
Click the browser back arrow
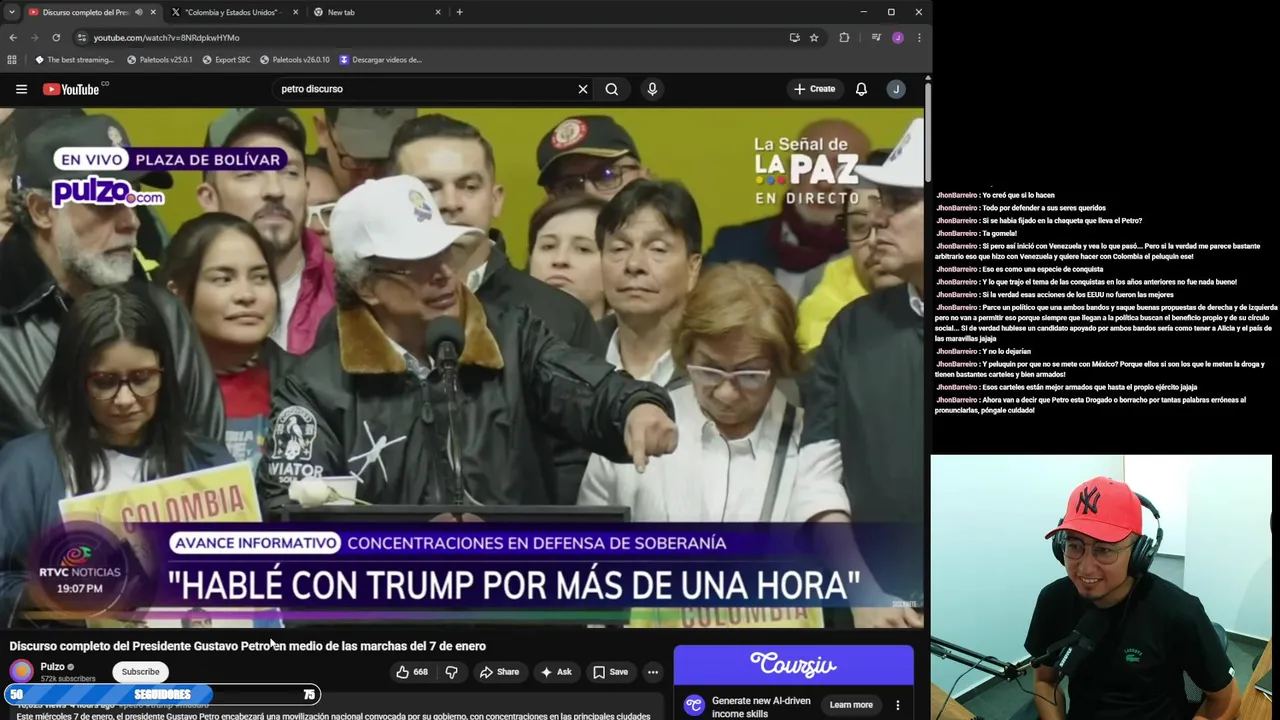[x=13, y=37]
